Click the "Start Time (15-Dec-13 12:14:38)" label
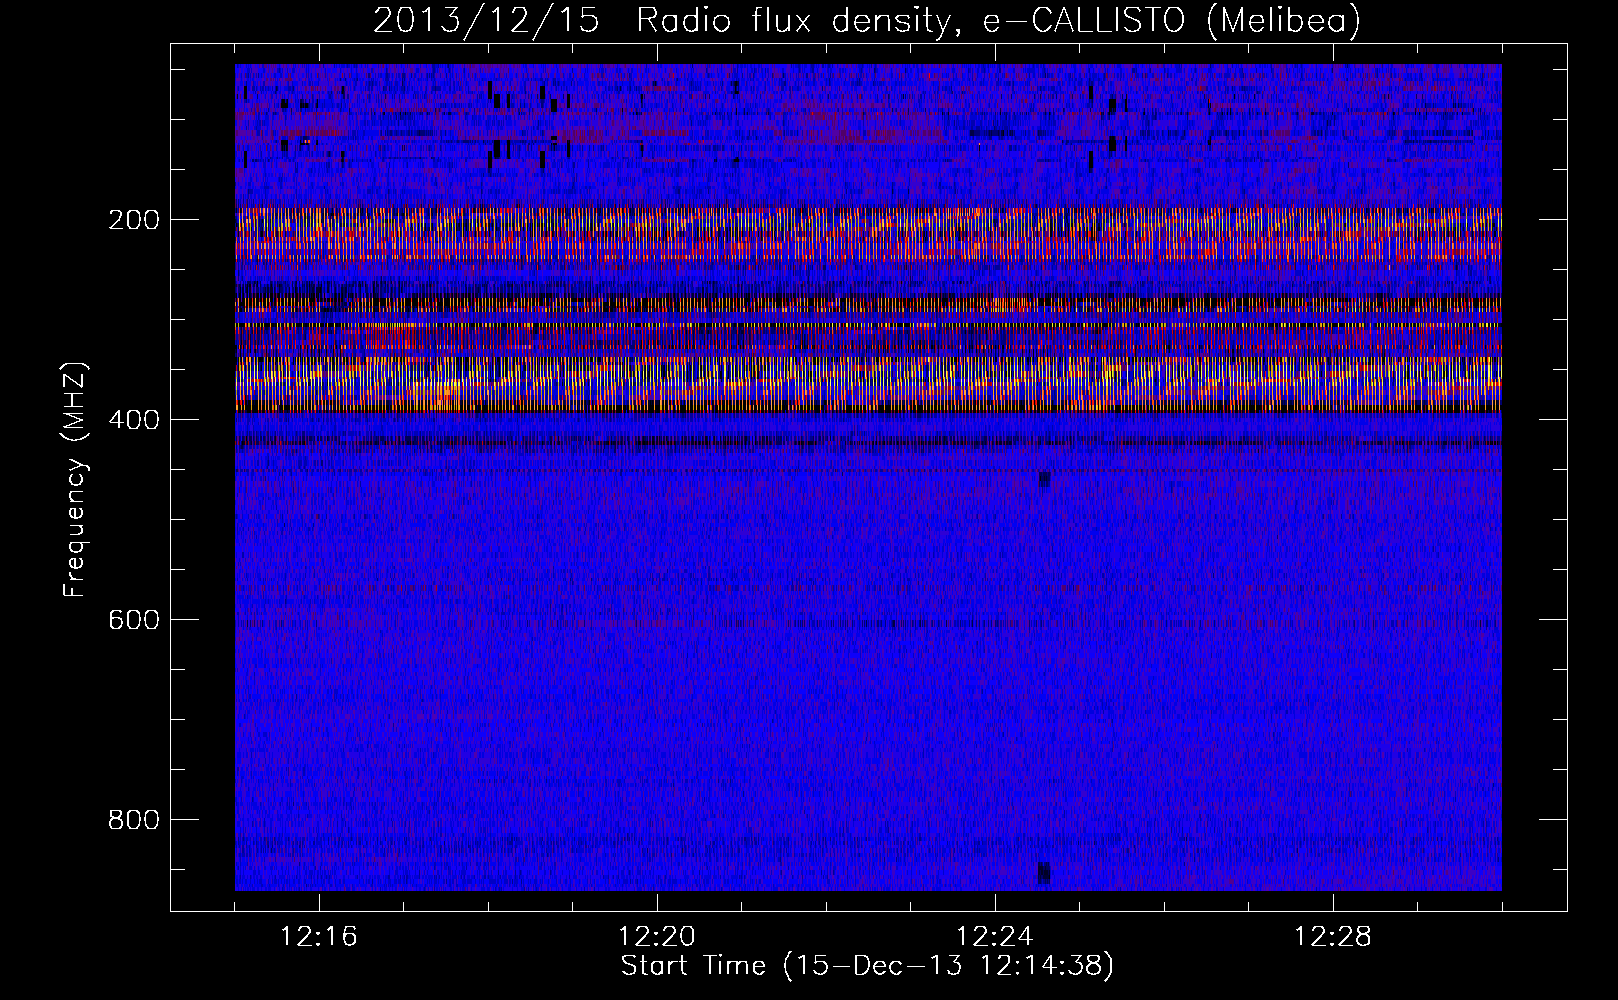 tap(868, 966)
